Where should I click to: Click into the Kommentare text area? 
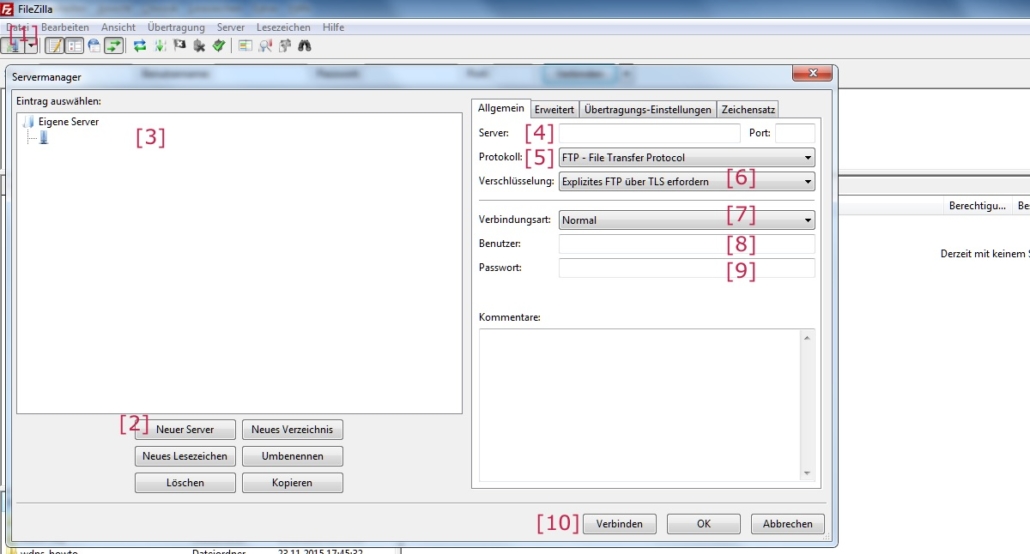(x=639, y=405)
